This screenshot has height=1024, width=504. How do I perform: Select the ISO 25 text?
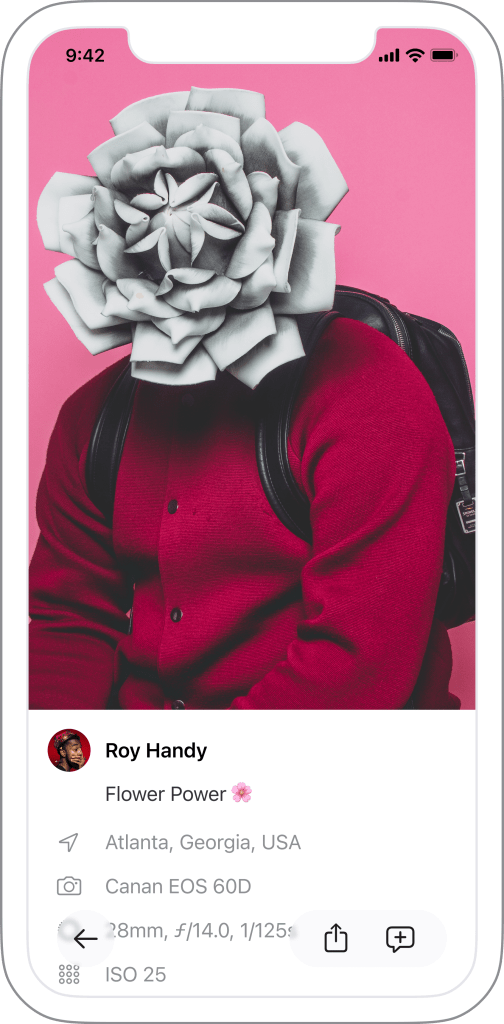tap(136, 974)
